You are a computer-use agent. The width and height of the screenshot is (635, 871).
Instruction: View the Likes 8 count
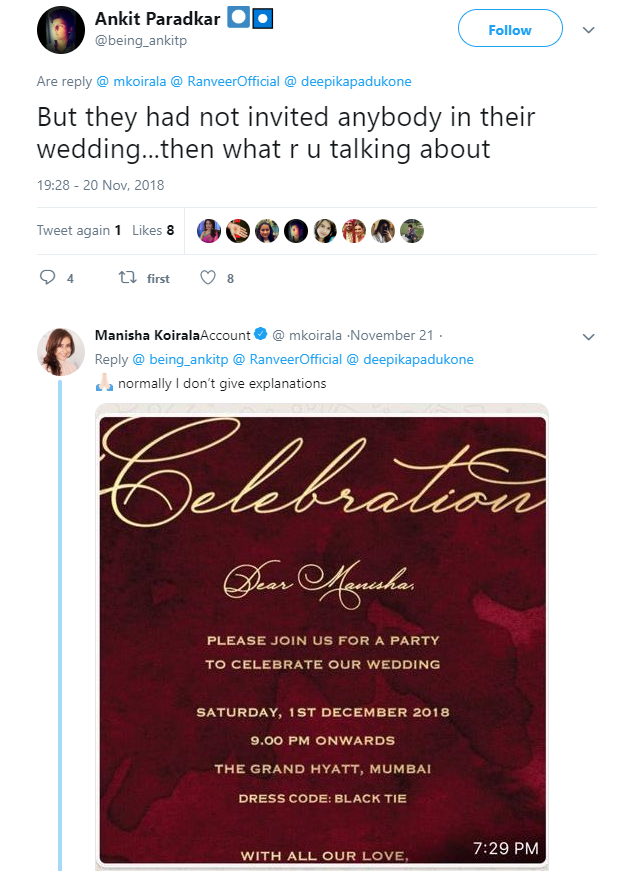point(153,230)
